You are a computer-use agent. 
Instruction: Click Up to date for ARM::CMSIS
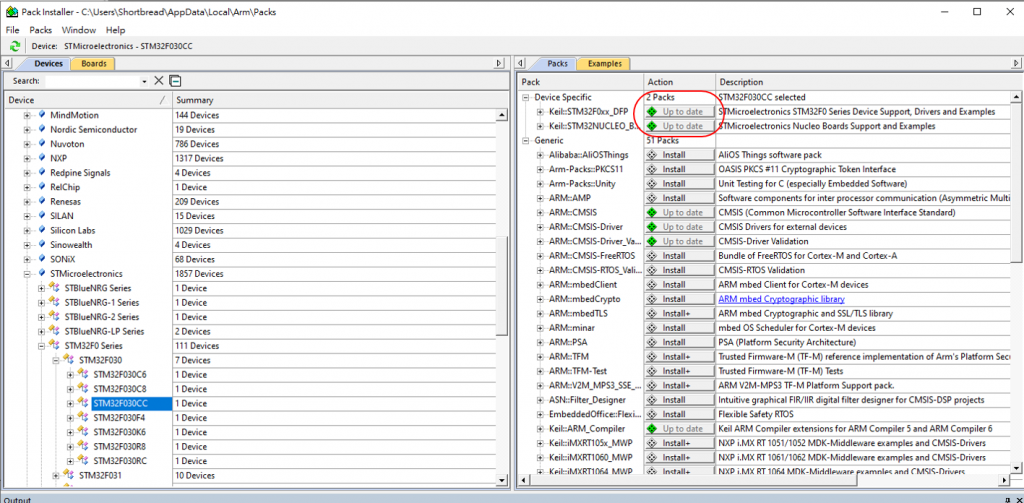[679, 212]
